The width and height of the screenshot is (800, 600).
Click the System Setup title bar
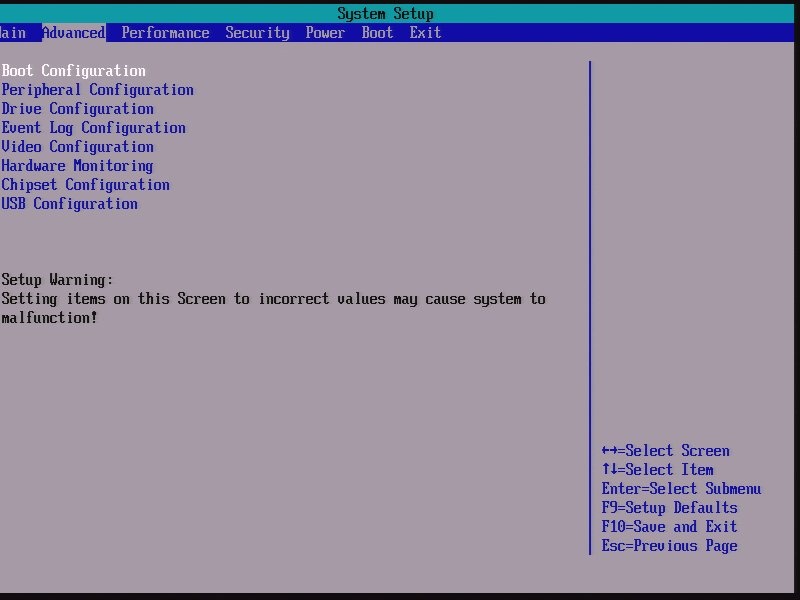(x=385, y=13)
